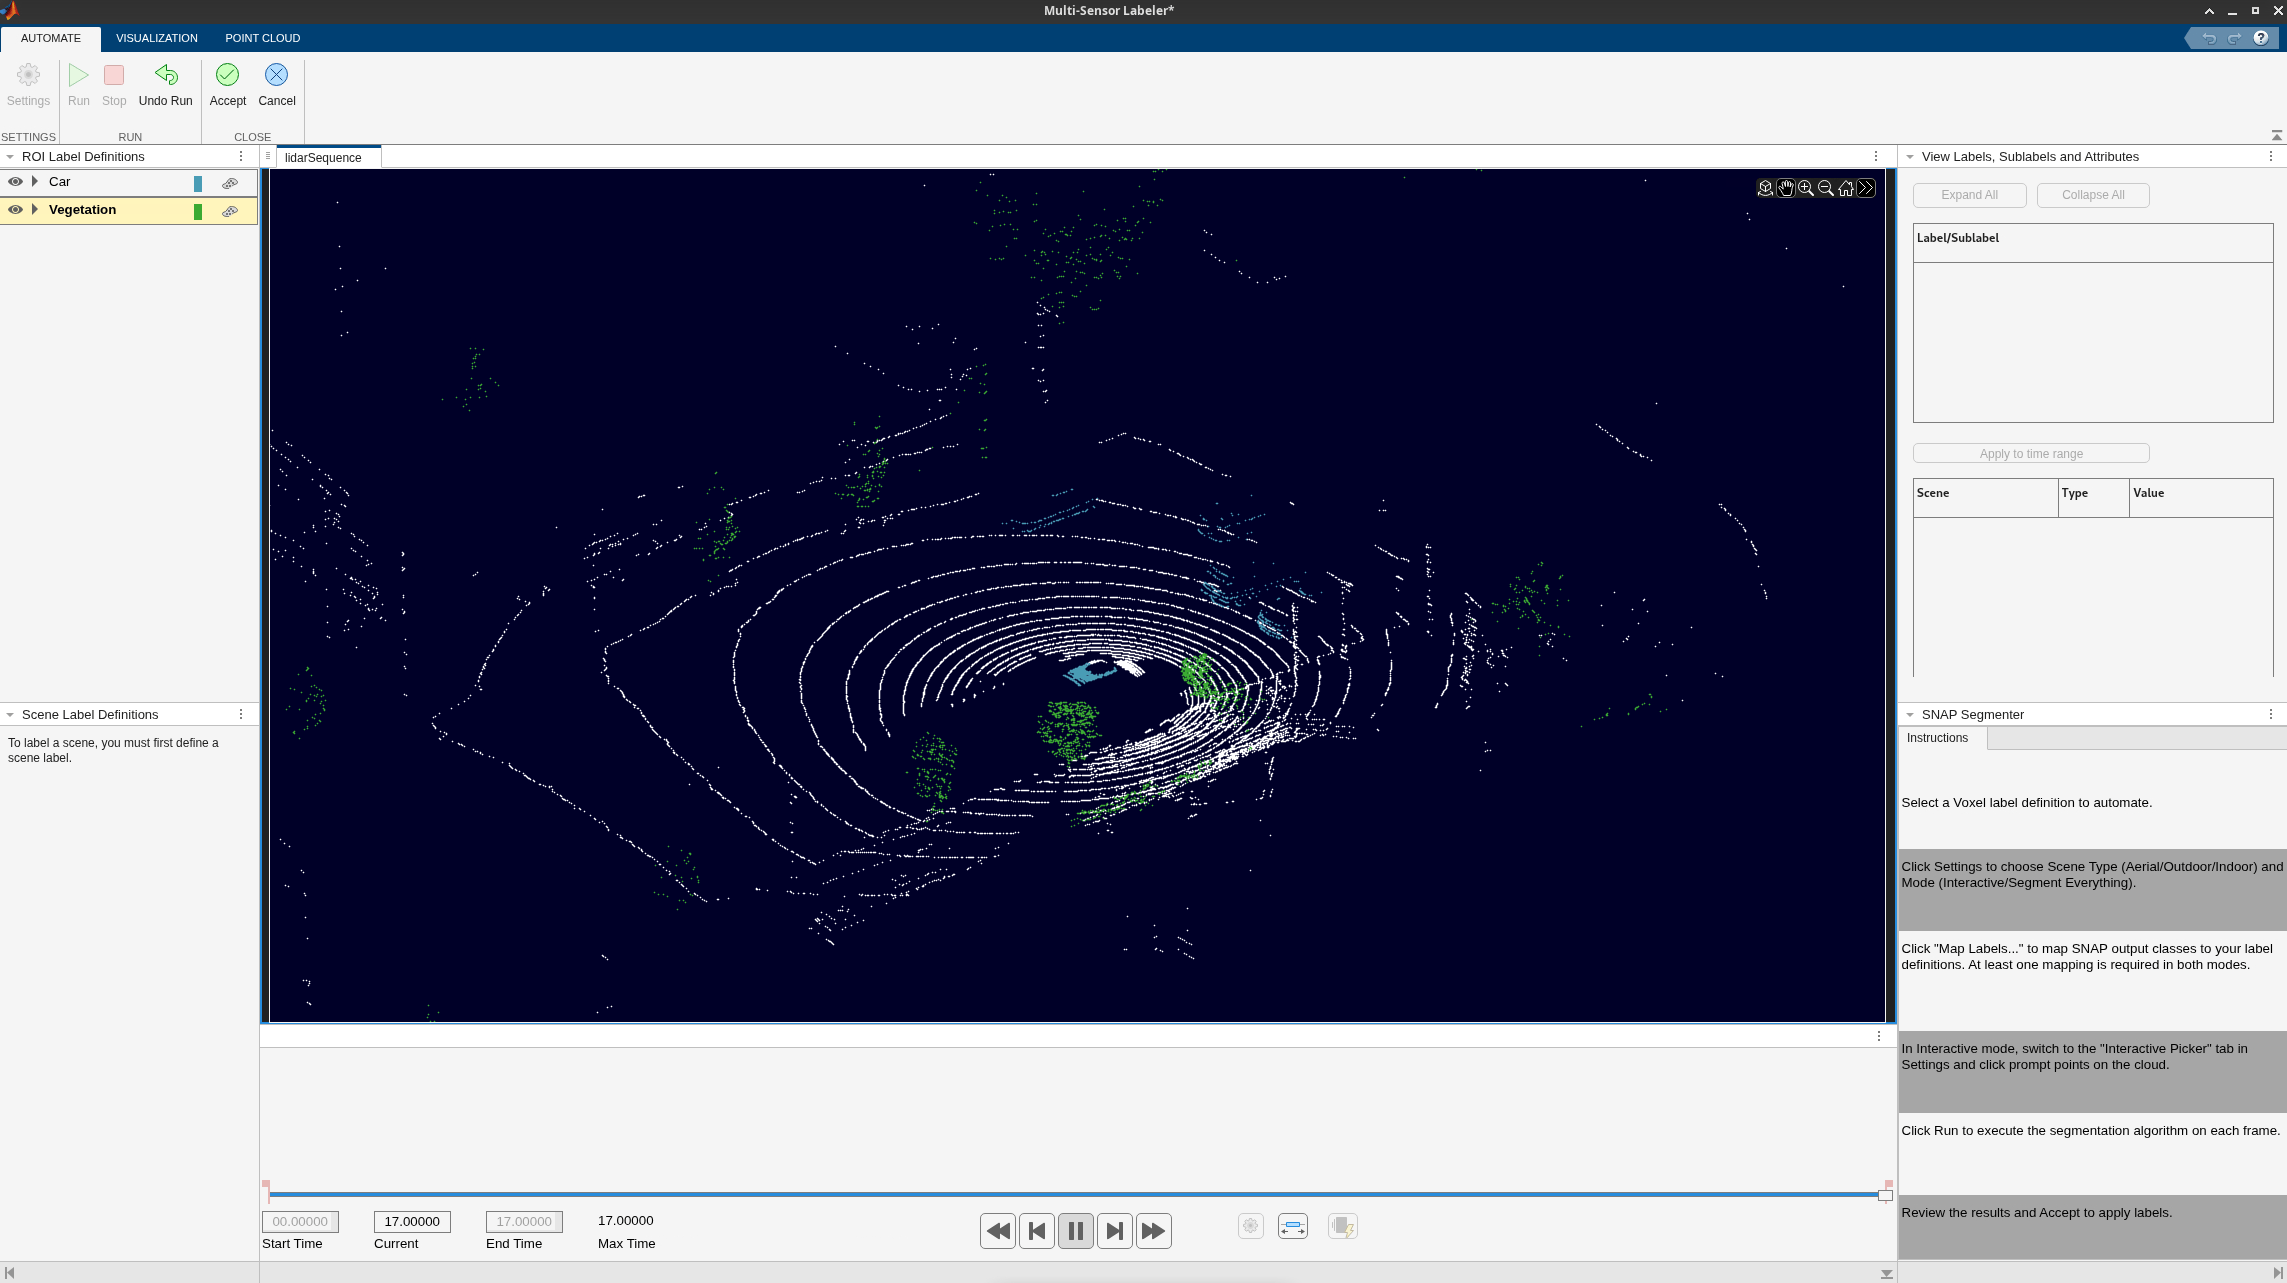Pause the lidar sequence playback
This screenshot has width=2287, height=1283.
pos(1076,1231)
